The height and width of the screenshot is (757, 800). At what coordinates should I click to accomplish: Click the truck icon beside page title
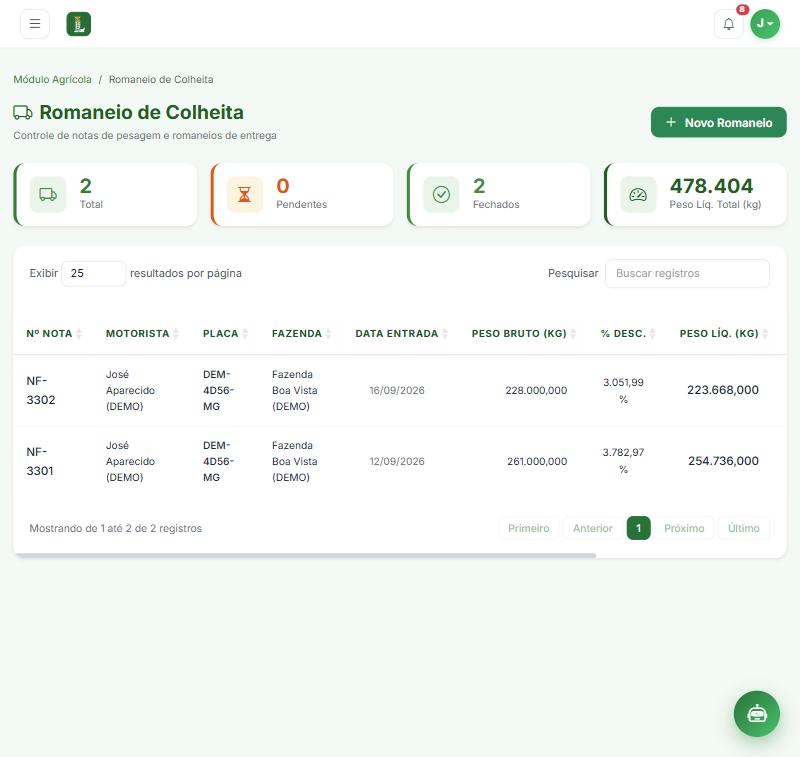(x=22, y=113)
